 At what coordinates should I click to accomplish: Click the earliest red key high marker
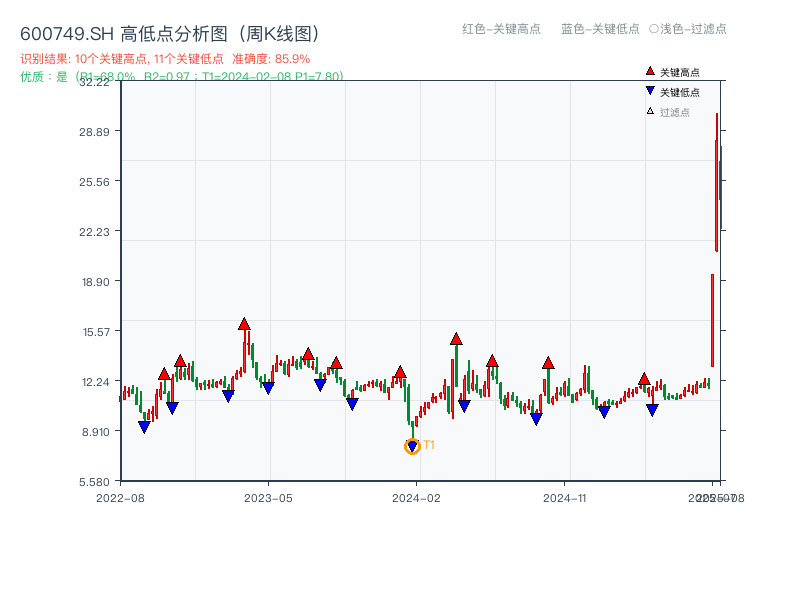pos(164,374)
